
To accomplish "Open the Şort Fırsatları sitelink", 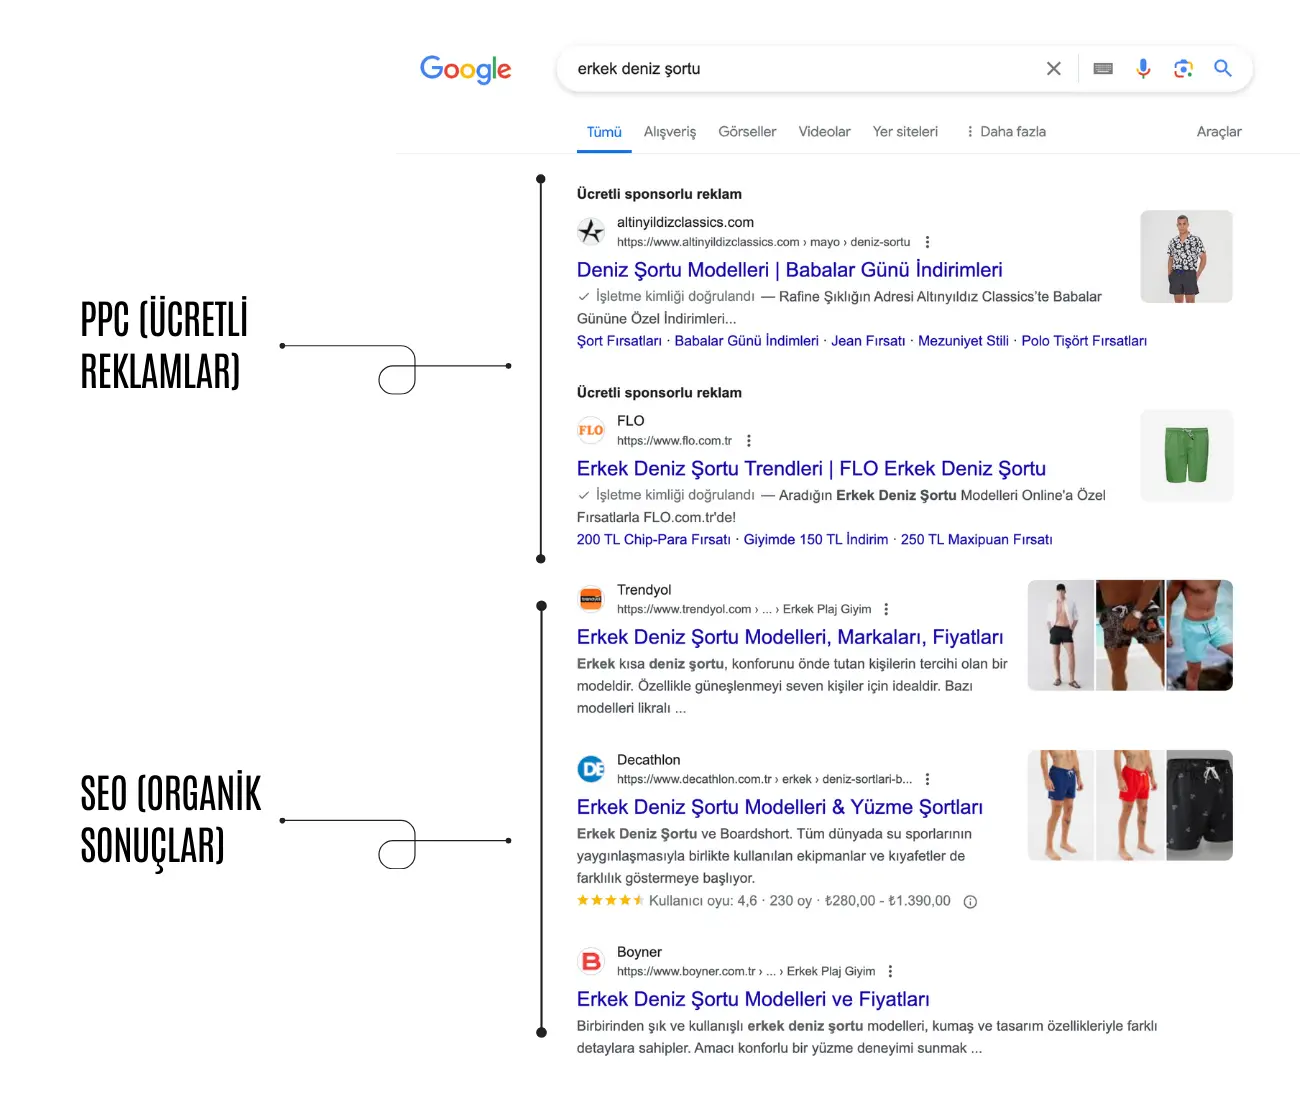I will click(619, 341).
